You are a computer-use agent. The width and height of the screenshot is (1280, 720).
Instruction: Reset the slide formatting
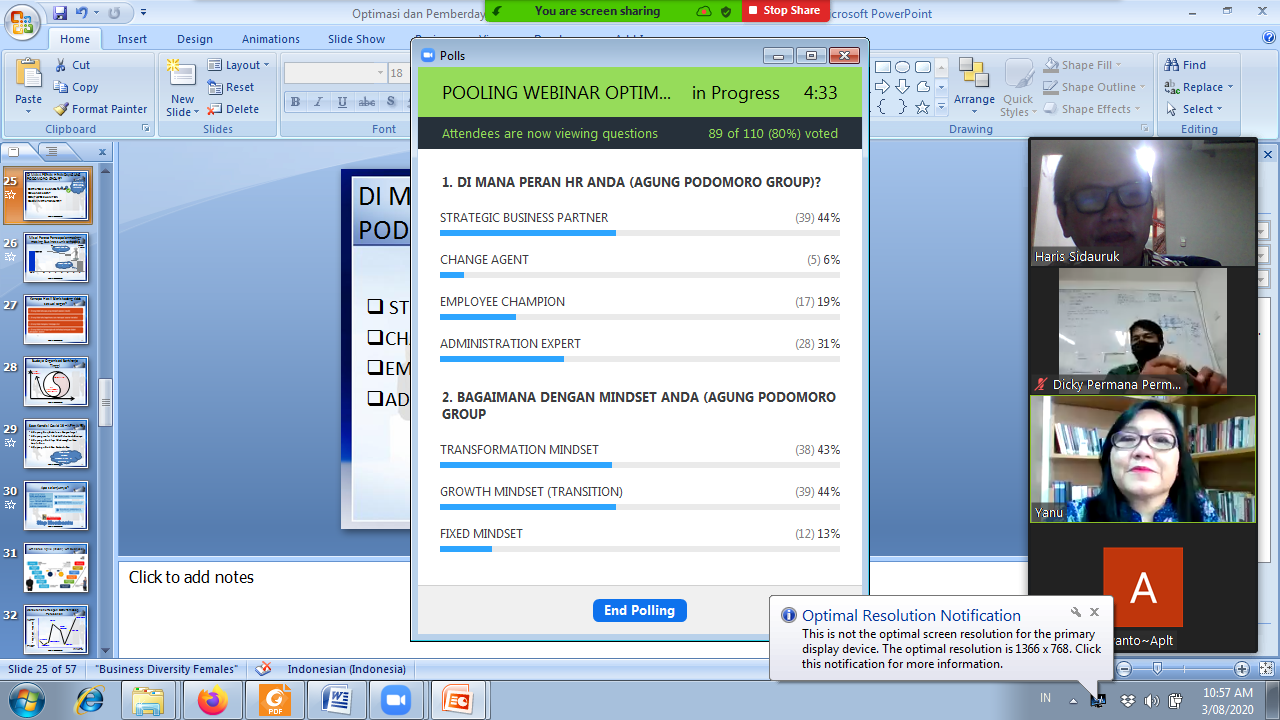pyautogui.click(x=231, y=87)
